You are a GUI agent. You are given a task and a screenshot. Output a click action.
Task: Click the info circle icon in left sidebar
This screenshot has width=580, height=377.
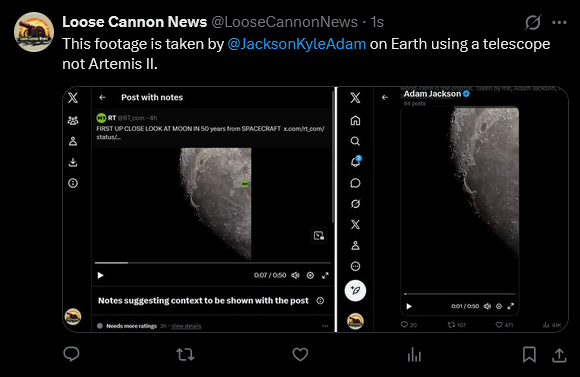tap(73, 183)
